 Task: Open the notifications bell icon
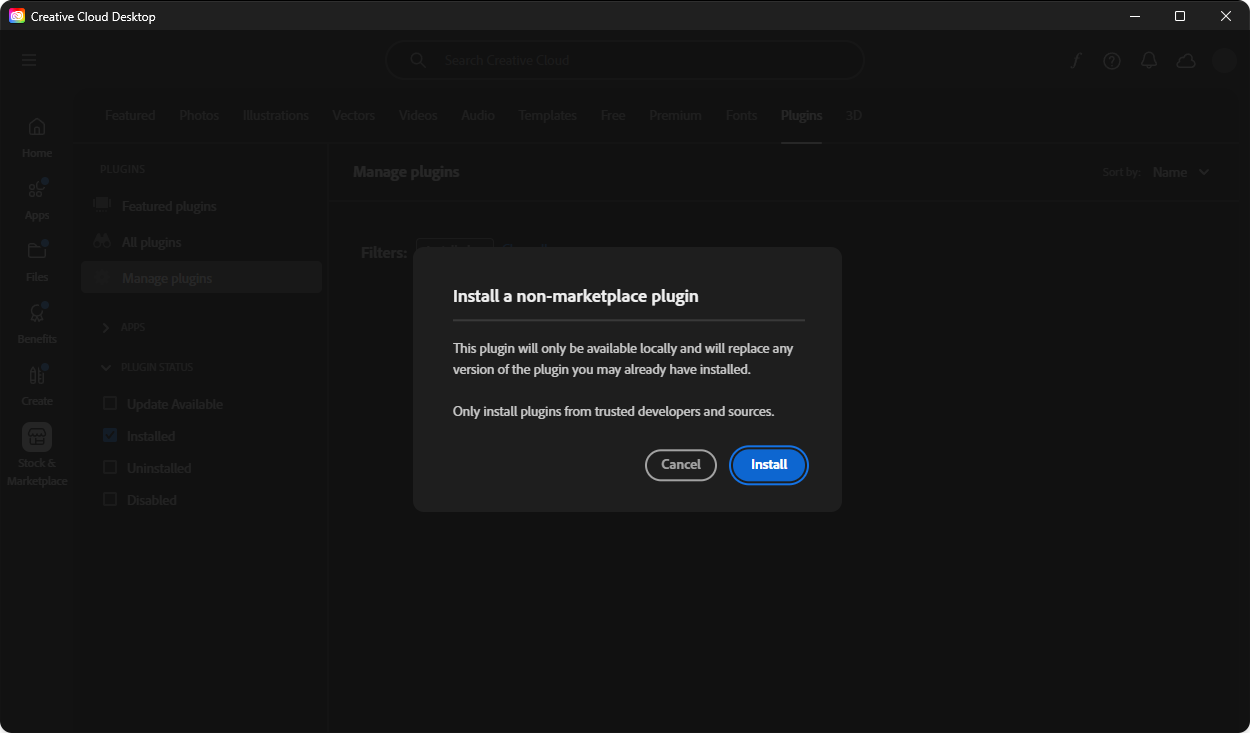click(1149, 61)
